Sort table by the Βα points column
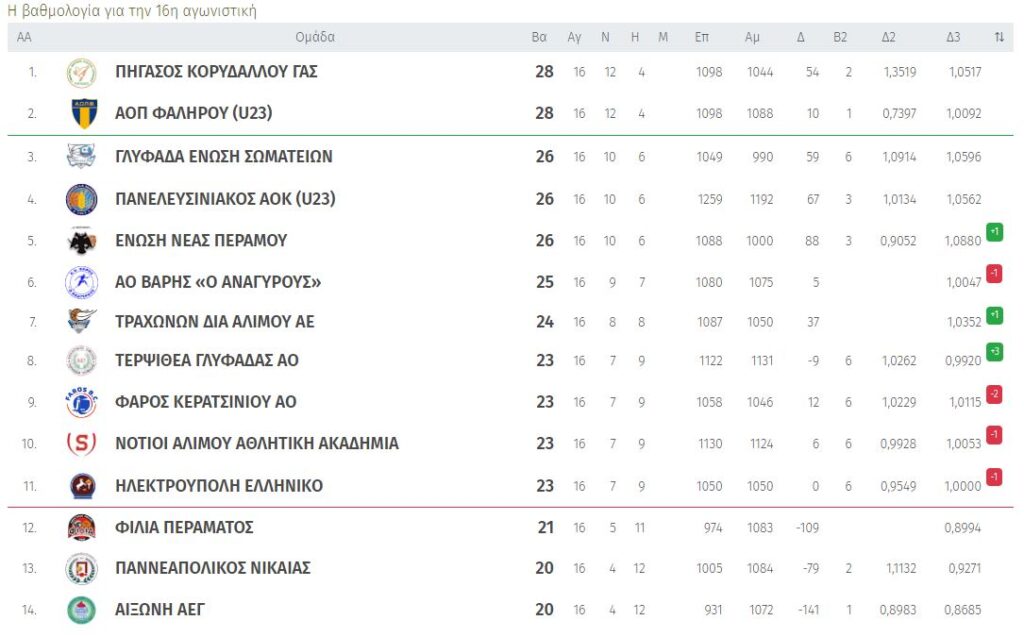1024x637 pixels. click(x=539, y=38)
